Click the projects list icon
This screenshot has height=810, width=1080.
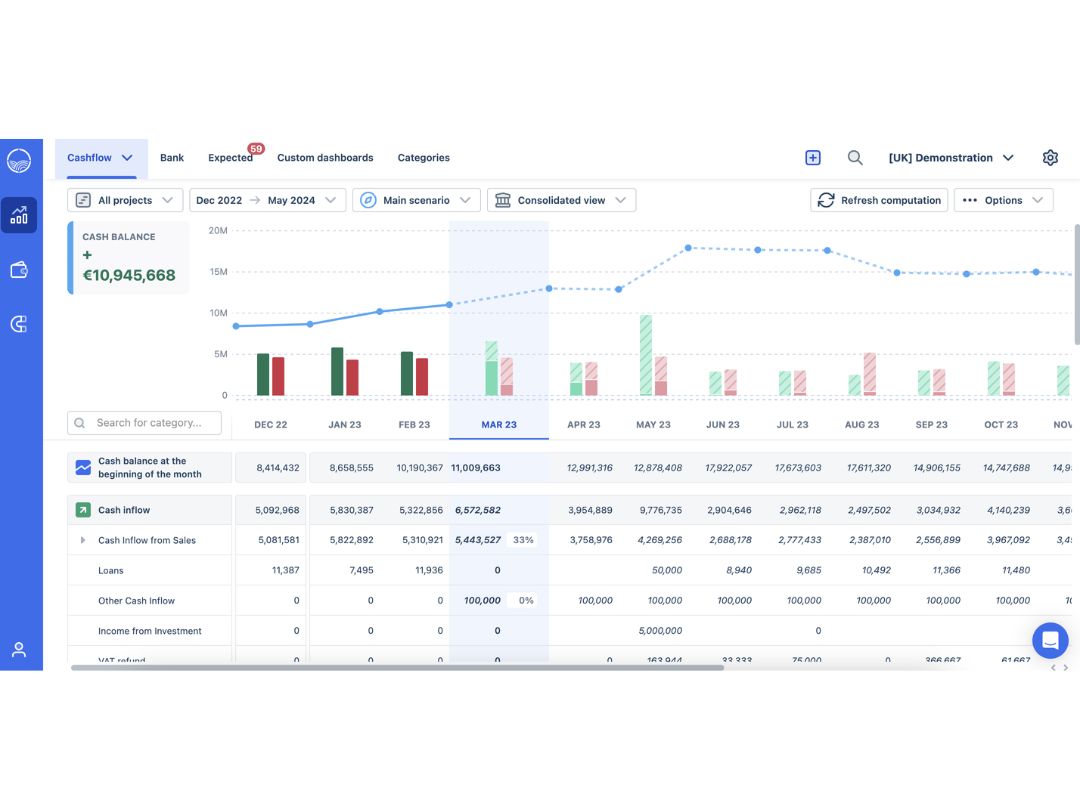pos(83,200)
